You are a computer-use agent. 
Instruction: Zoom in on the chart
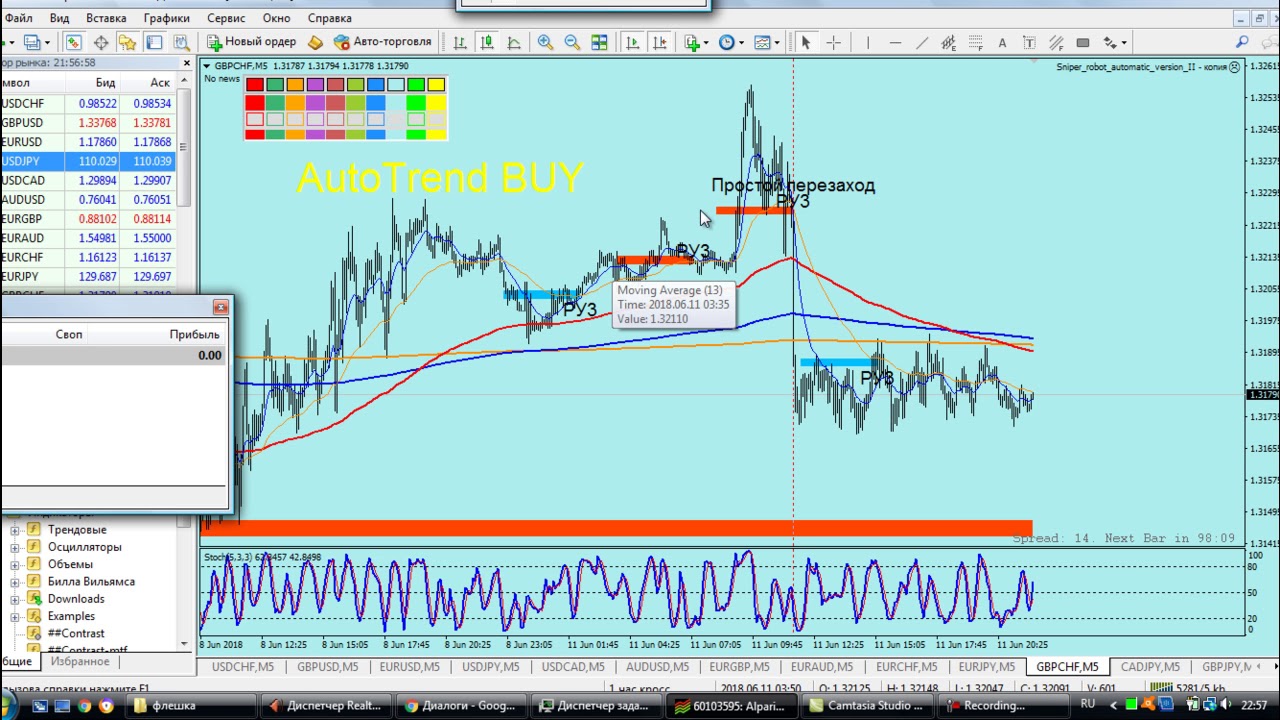pyautogui.click(x=545, y=42)
